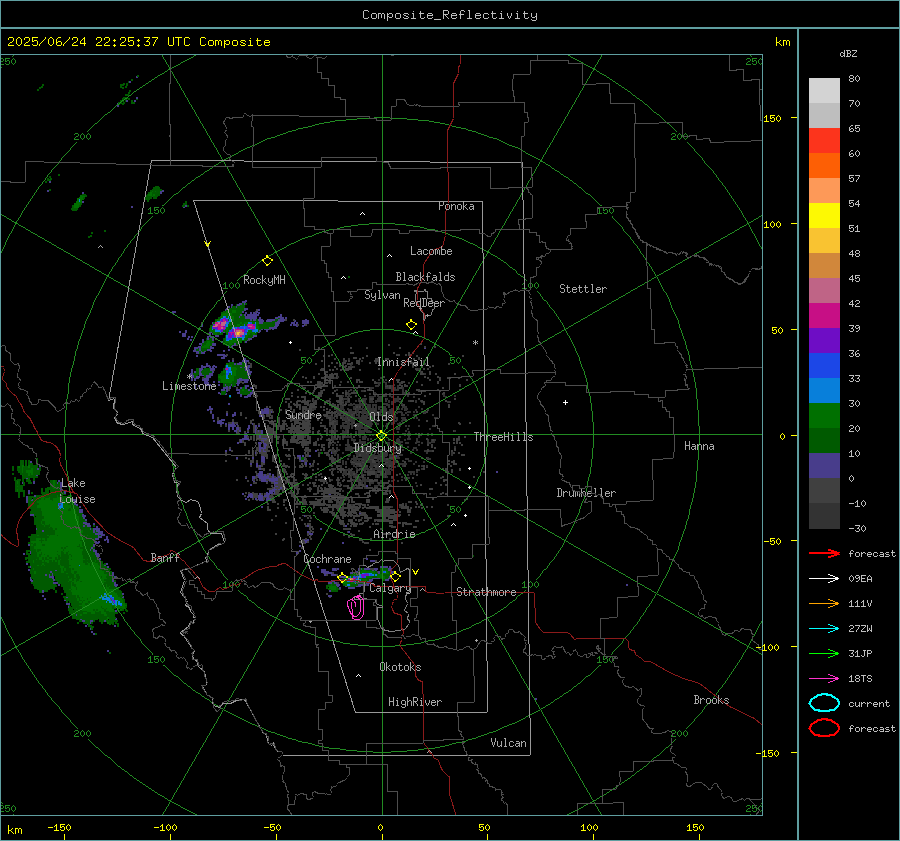
Task: Click the Blackfalds city label
Action: [x=425, y=277]
